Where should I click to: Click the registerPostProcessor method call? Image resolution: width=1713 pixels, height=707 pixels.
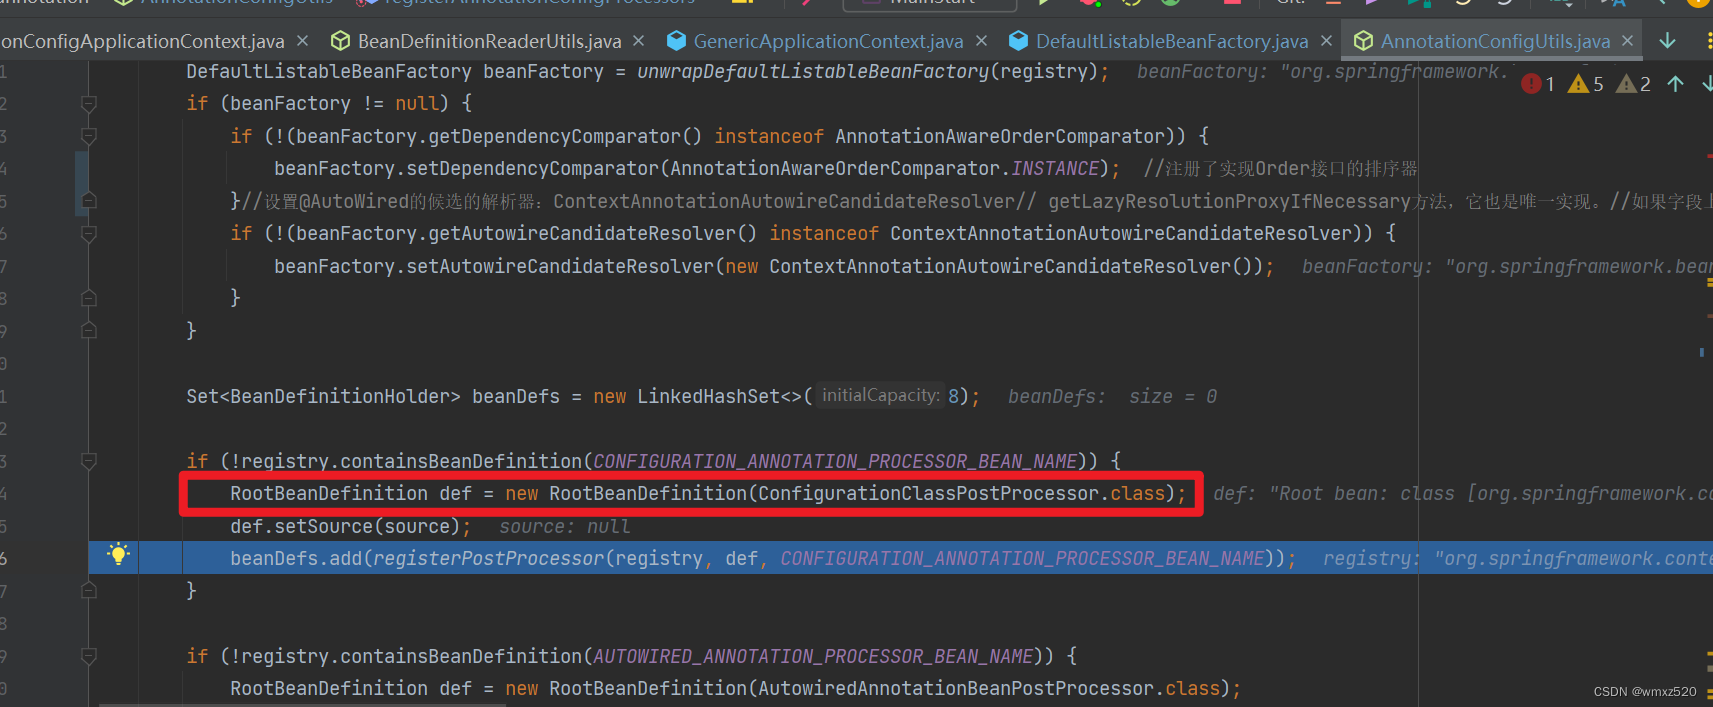[x=489, y=559]
